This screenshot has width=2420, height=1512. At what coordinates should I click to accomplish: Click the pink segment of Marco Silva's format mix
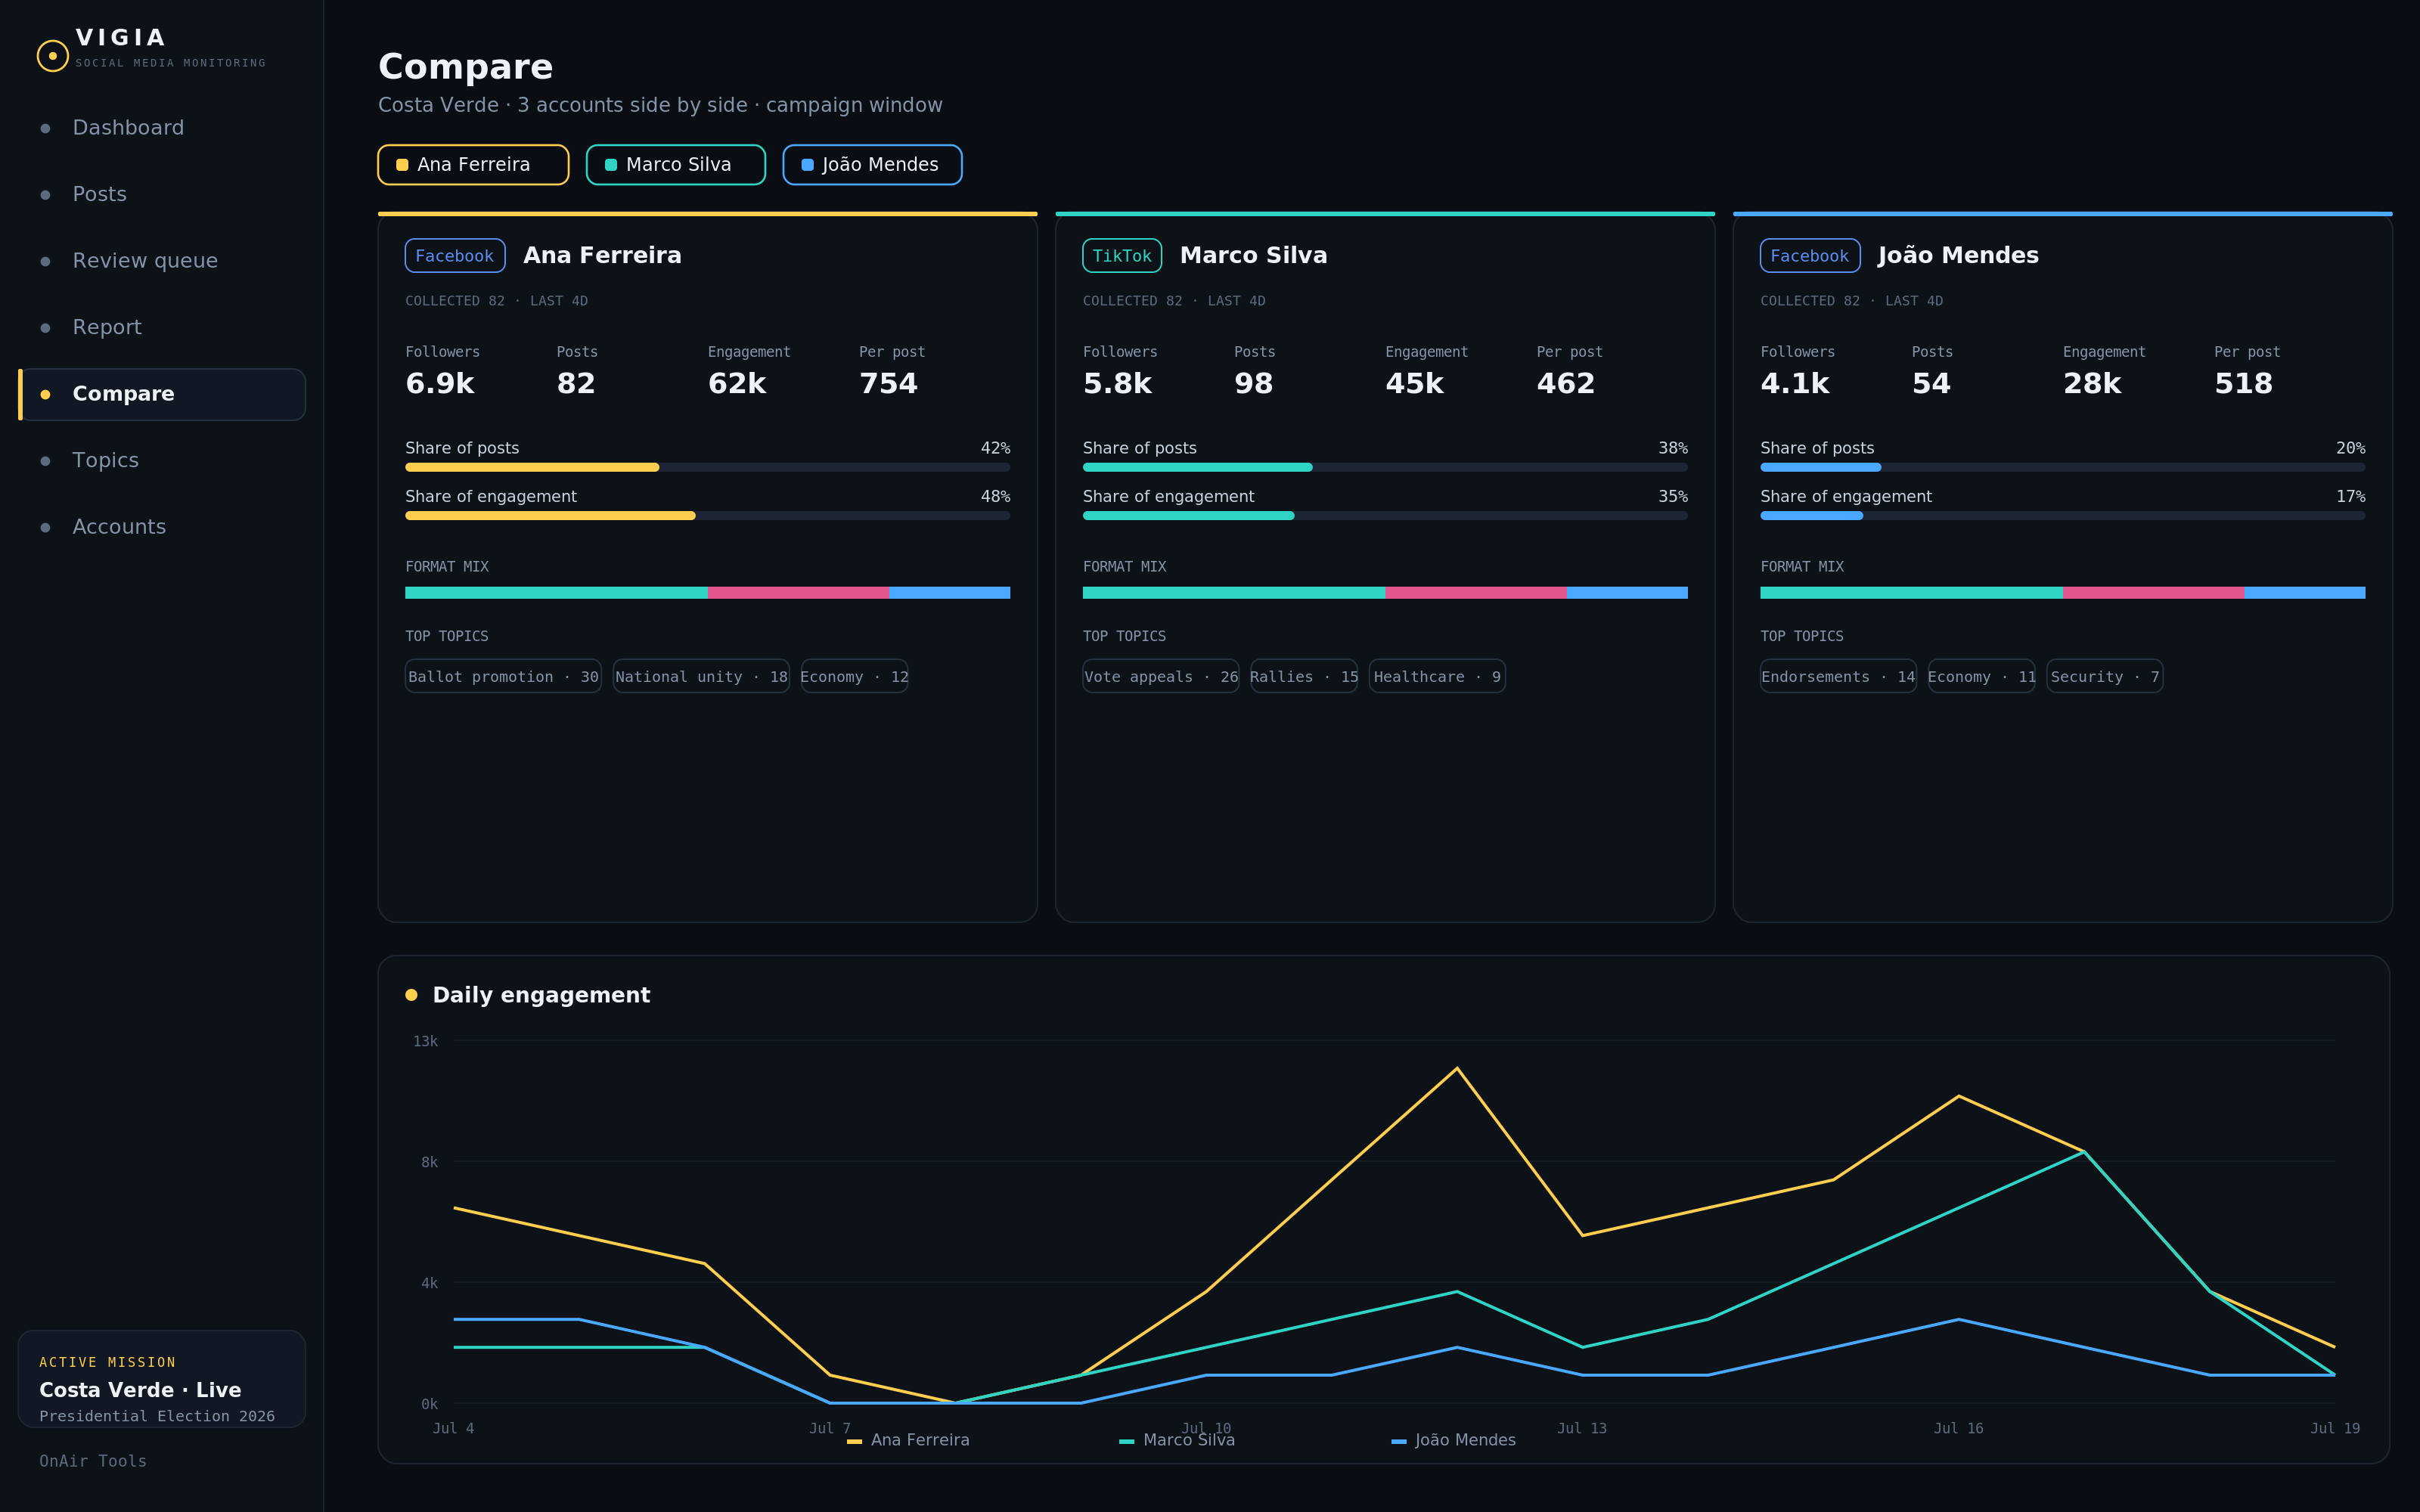click(1476, 593)
